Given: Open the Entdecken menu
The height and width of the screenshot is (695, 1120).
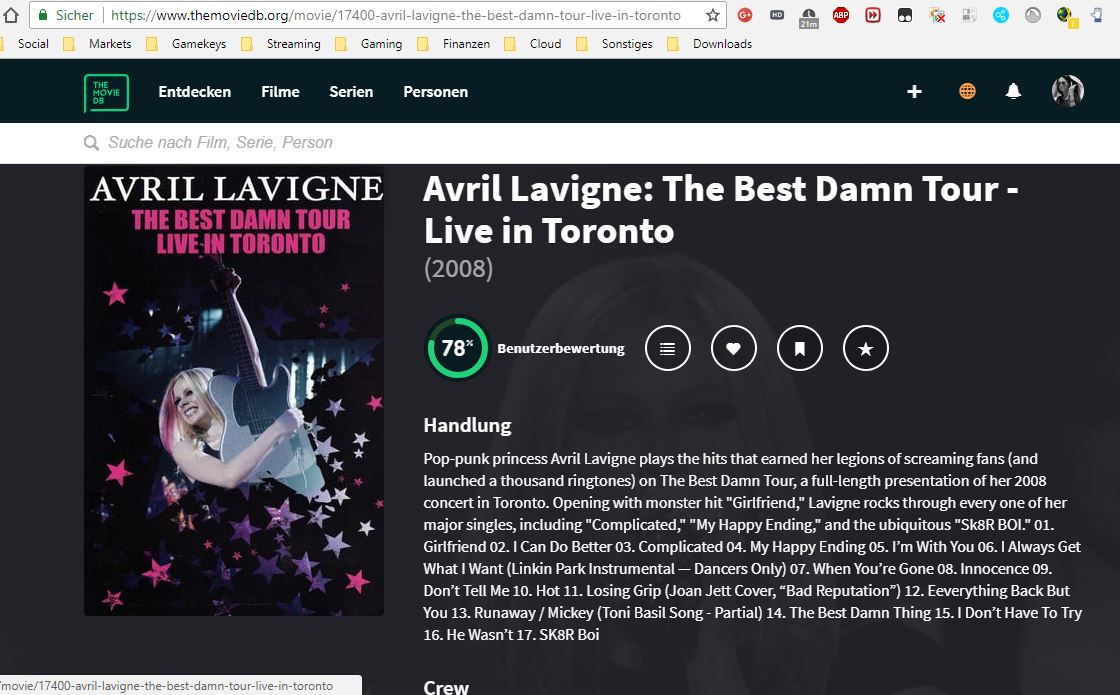Looking at the screenshot, I should 195,91.
